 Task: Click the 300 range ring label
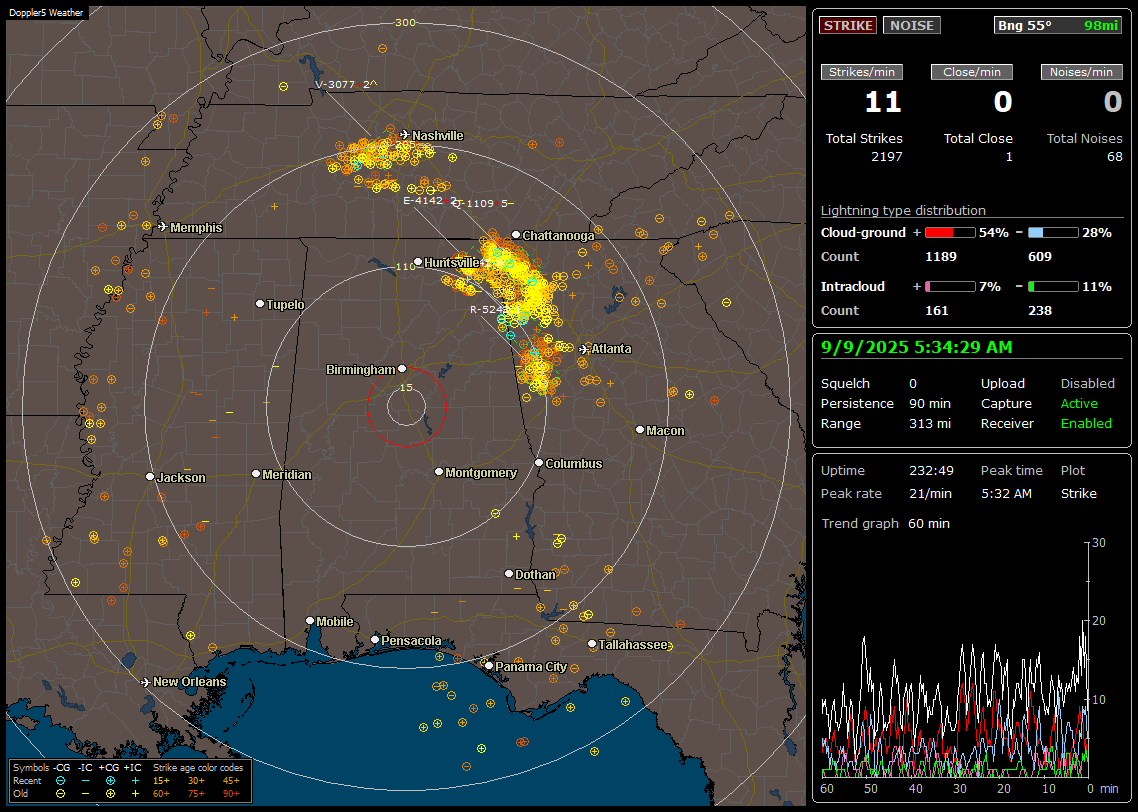click(405, 22)
